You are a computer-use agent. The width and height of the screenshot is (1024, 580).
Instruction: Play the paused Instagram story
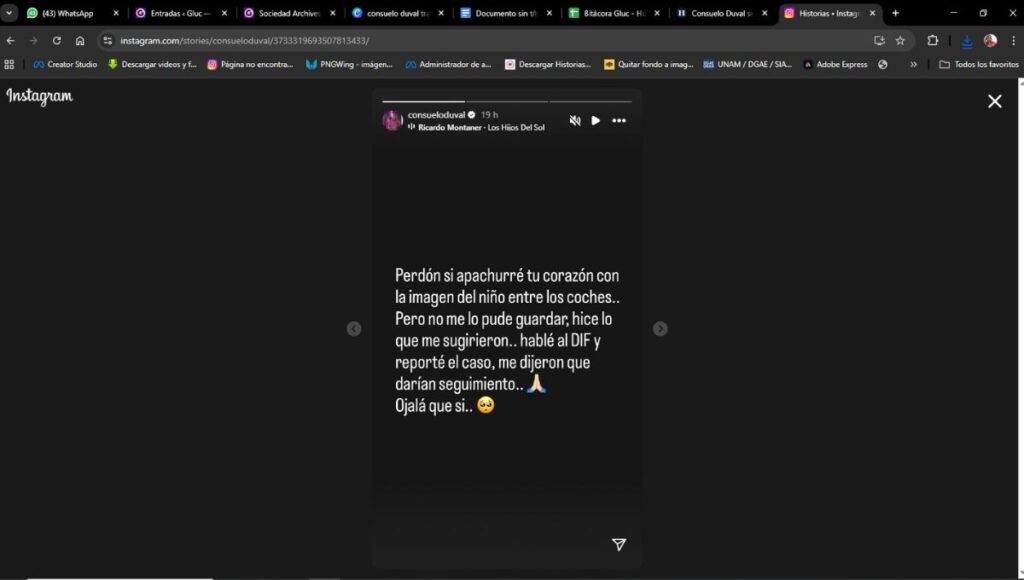coord(596,121)
